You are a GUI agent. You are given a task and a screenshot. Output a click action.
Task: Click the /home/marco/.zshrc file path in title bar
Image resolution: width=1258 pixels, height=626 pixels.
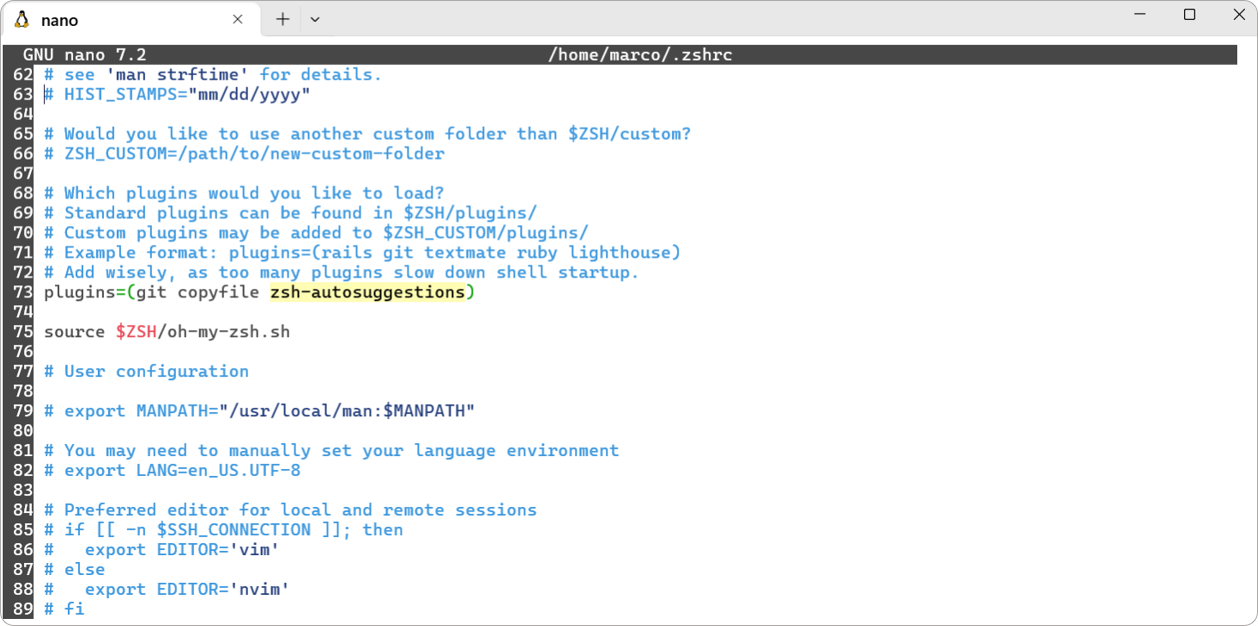pos(640,54)
